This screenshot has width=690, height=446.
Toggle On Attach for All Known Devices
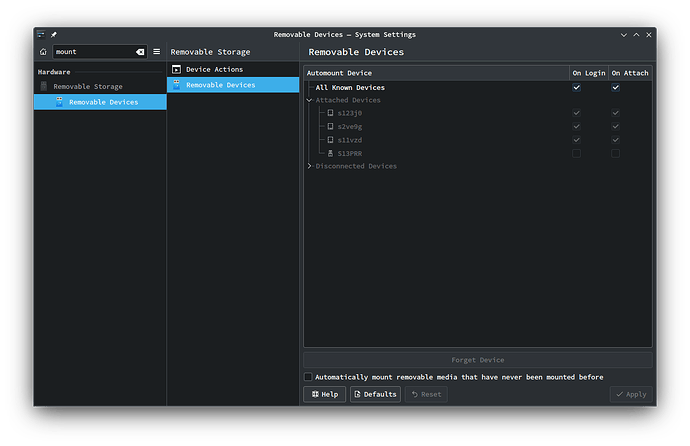(615, 88)
